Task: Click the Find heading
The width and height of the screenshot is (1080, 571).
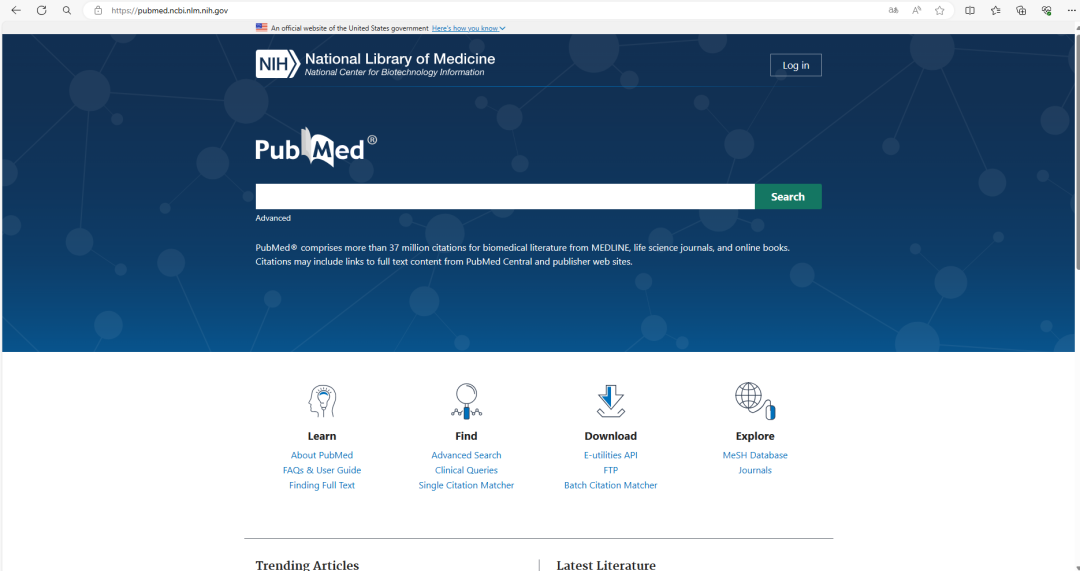Action: (466, 436)
